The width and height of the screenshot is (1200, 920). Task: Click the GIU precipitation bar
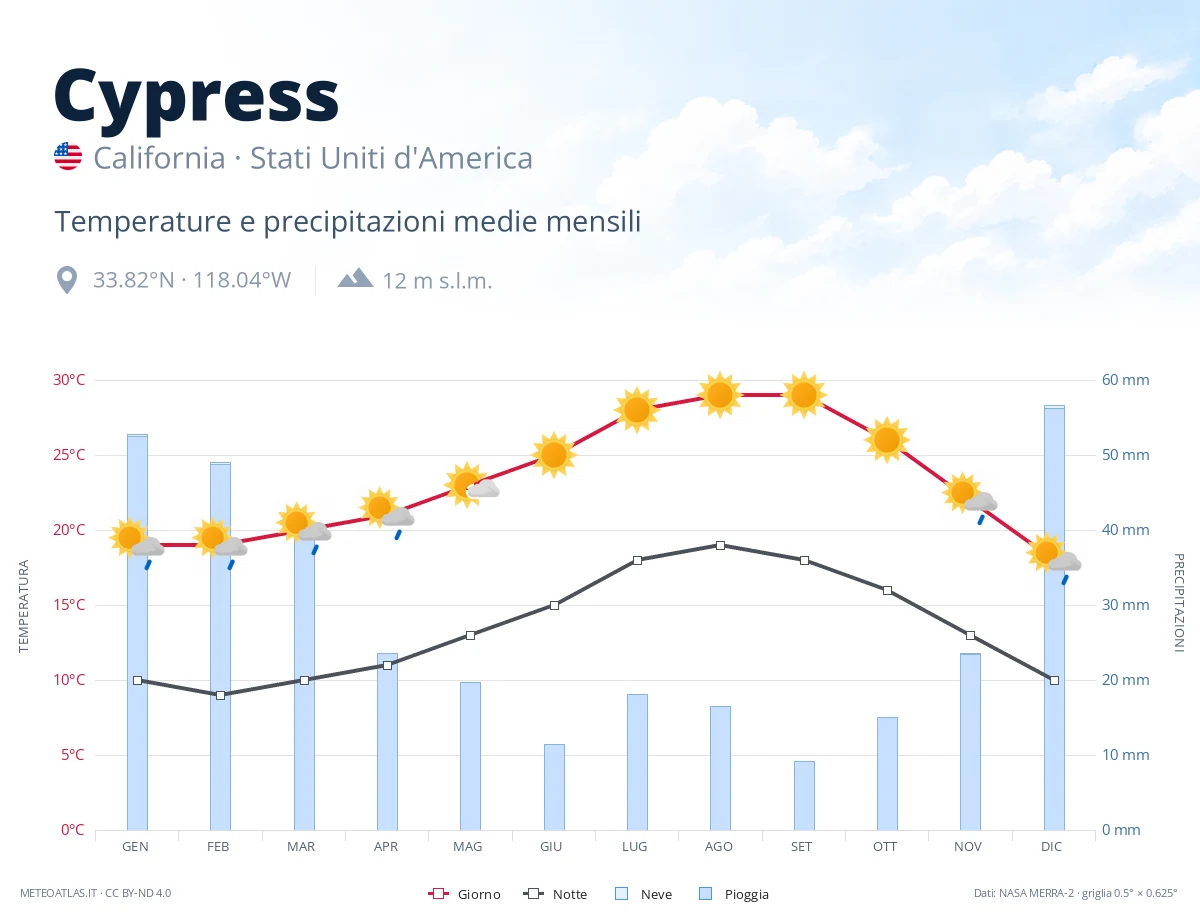click(554, 787)
